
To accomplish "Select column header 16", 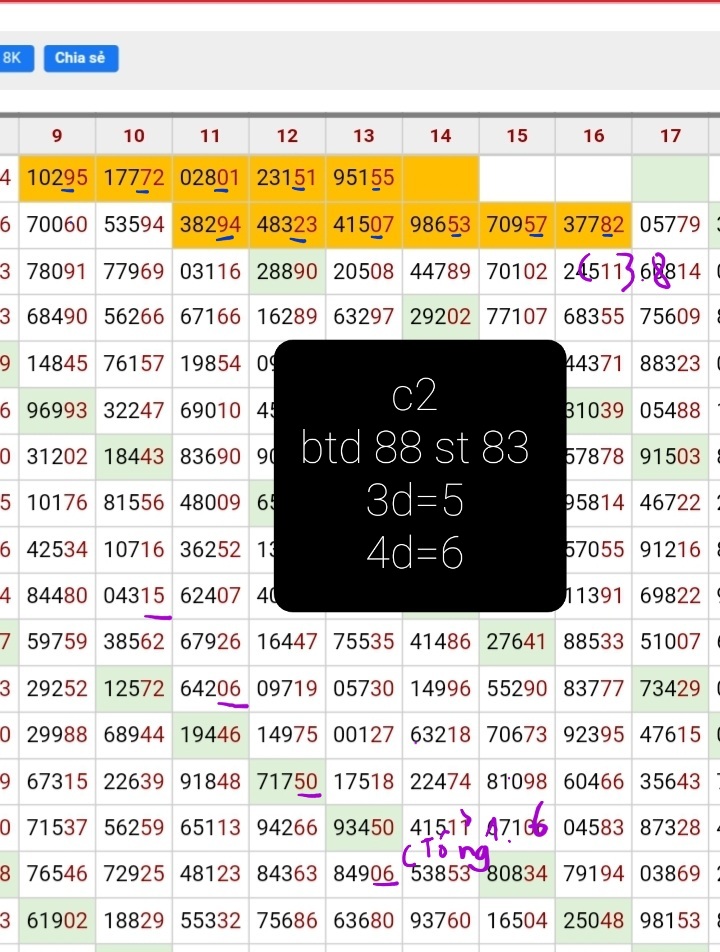I will [593, 135].
